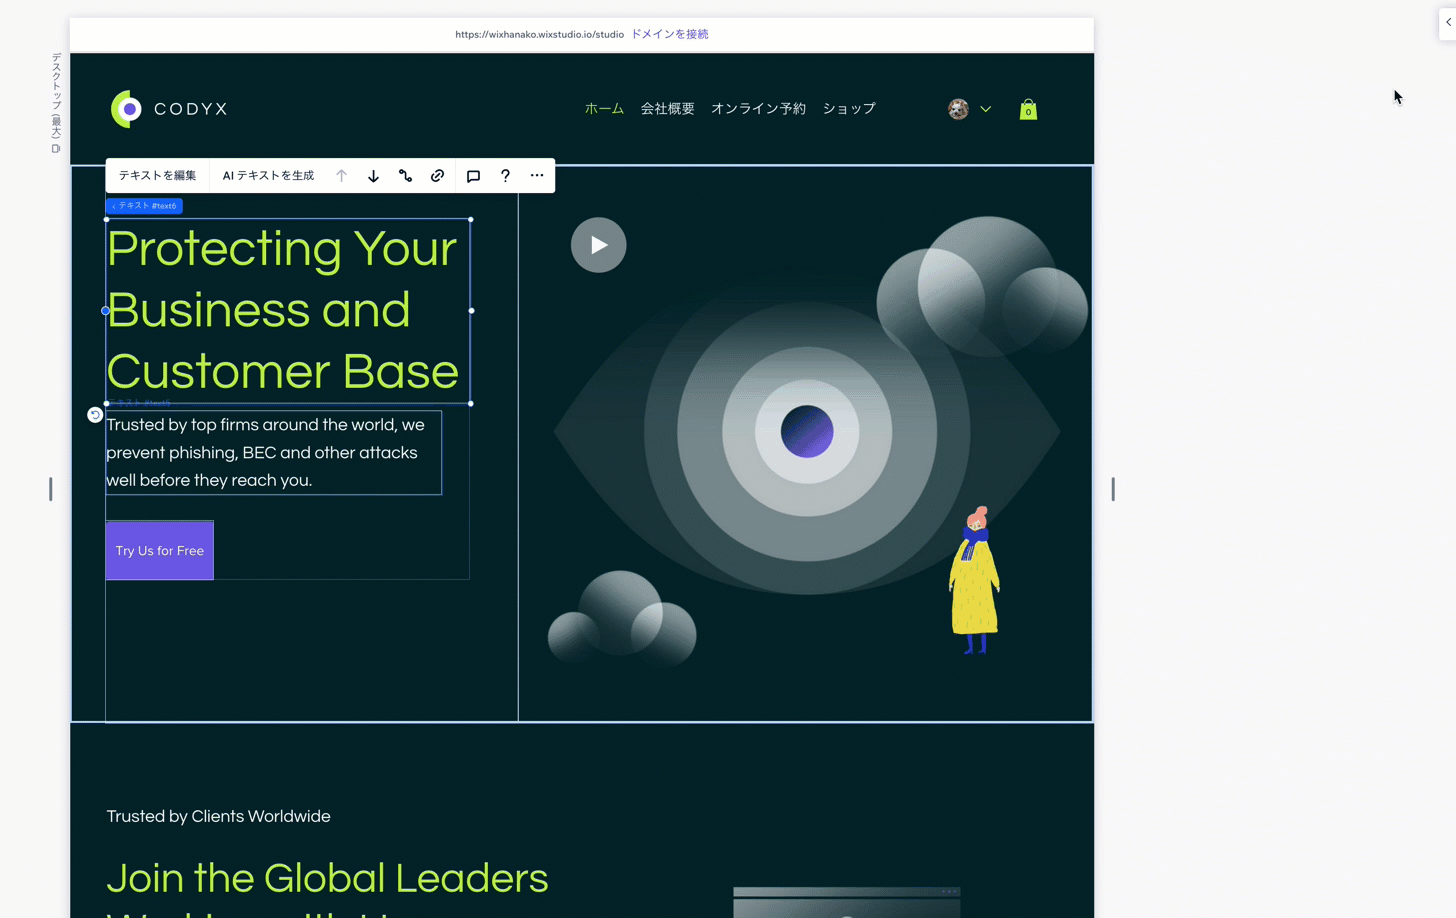Expand the collapsed right side panel
This screenshot has height=918, width=1456.
pyautogui.click(x=1447, y=22)
